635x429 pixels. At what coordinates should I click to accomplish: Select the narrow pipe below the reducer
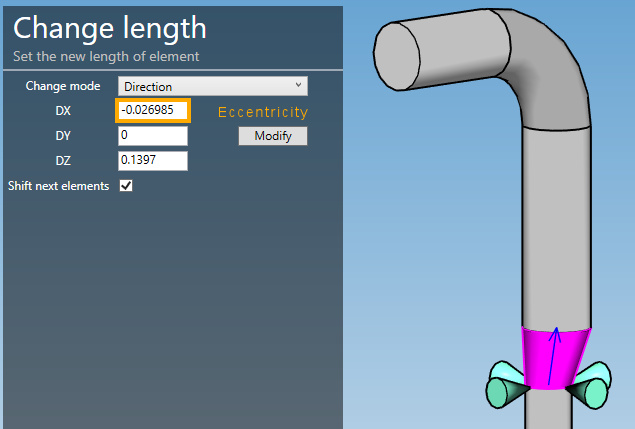548,409
